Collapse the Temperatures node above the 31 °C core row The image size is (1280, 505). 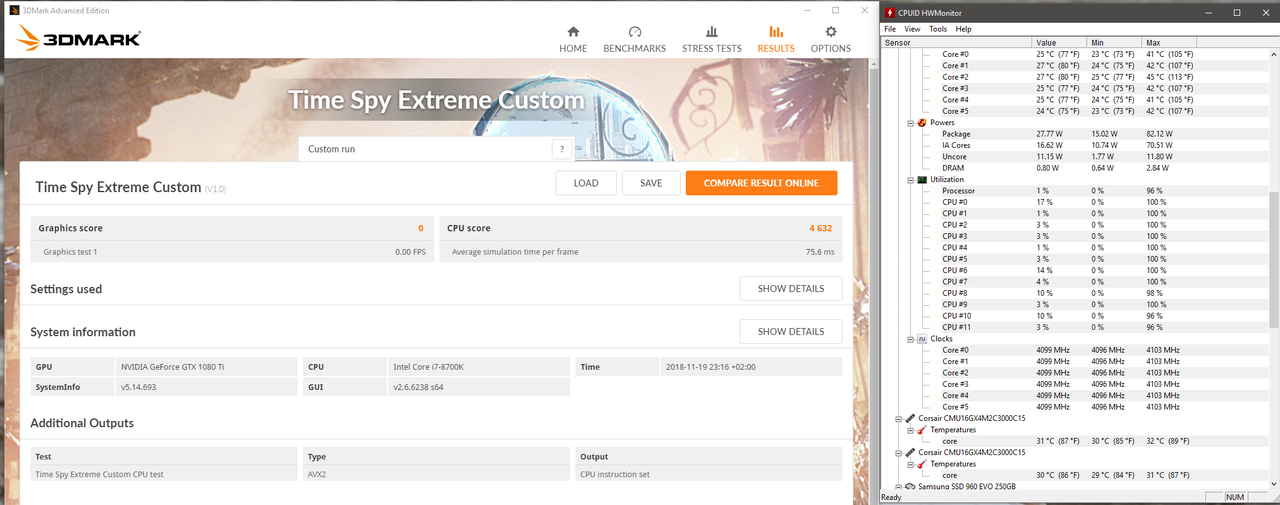(910, 430)
